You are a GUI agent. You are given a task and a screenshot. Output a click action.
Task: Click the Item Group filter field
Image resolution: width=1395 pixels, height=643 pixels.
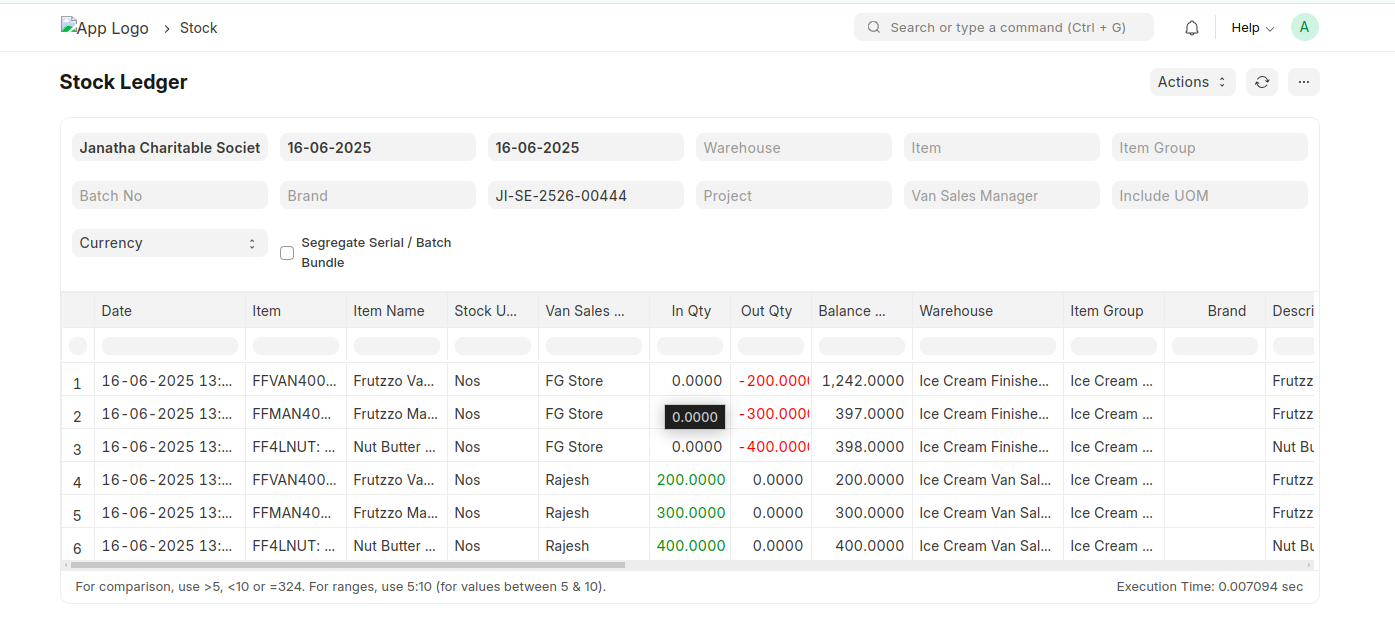1209,148
